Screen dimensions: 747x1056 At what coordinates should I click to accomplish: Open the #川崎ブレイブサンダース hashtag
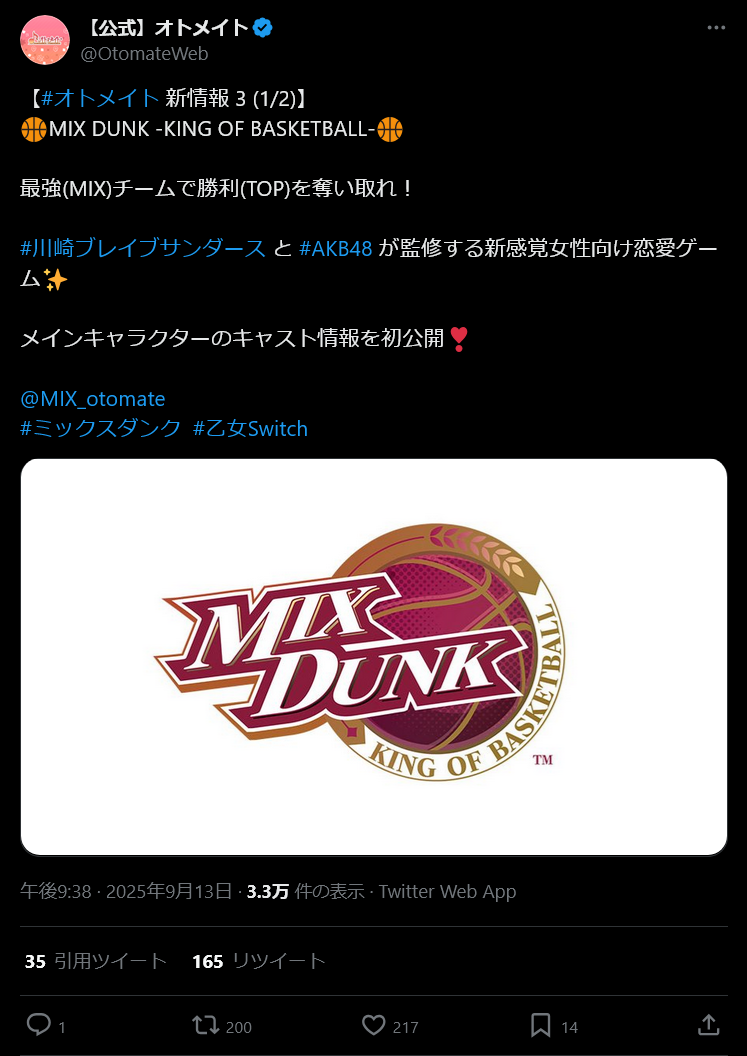click(143, 249)
